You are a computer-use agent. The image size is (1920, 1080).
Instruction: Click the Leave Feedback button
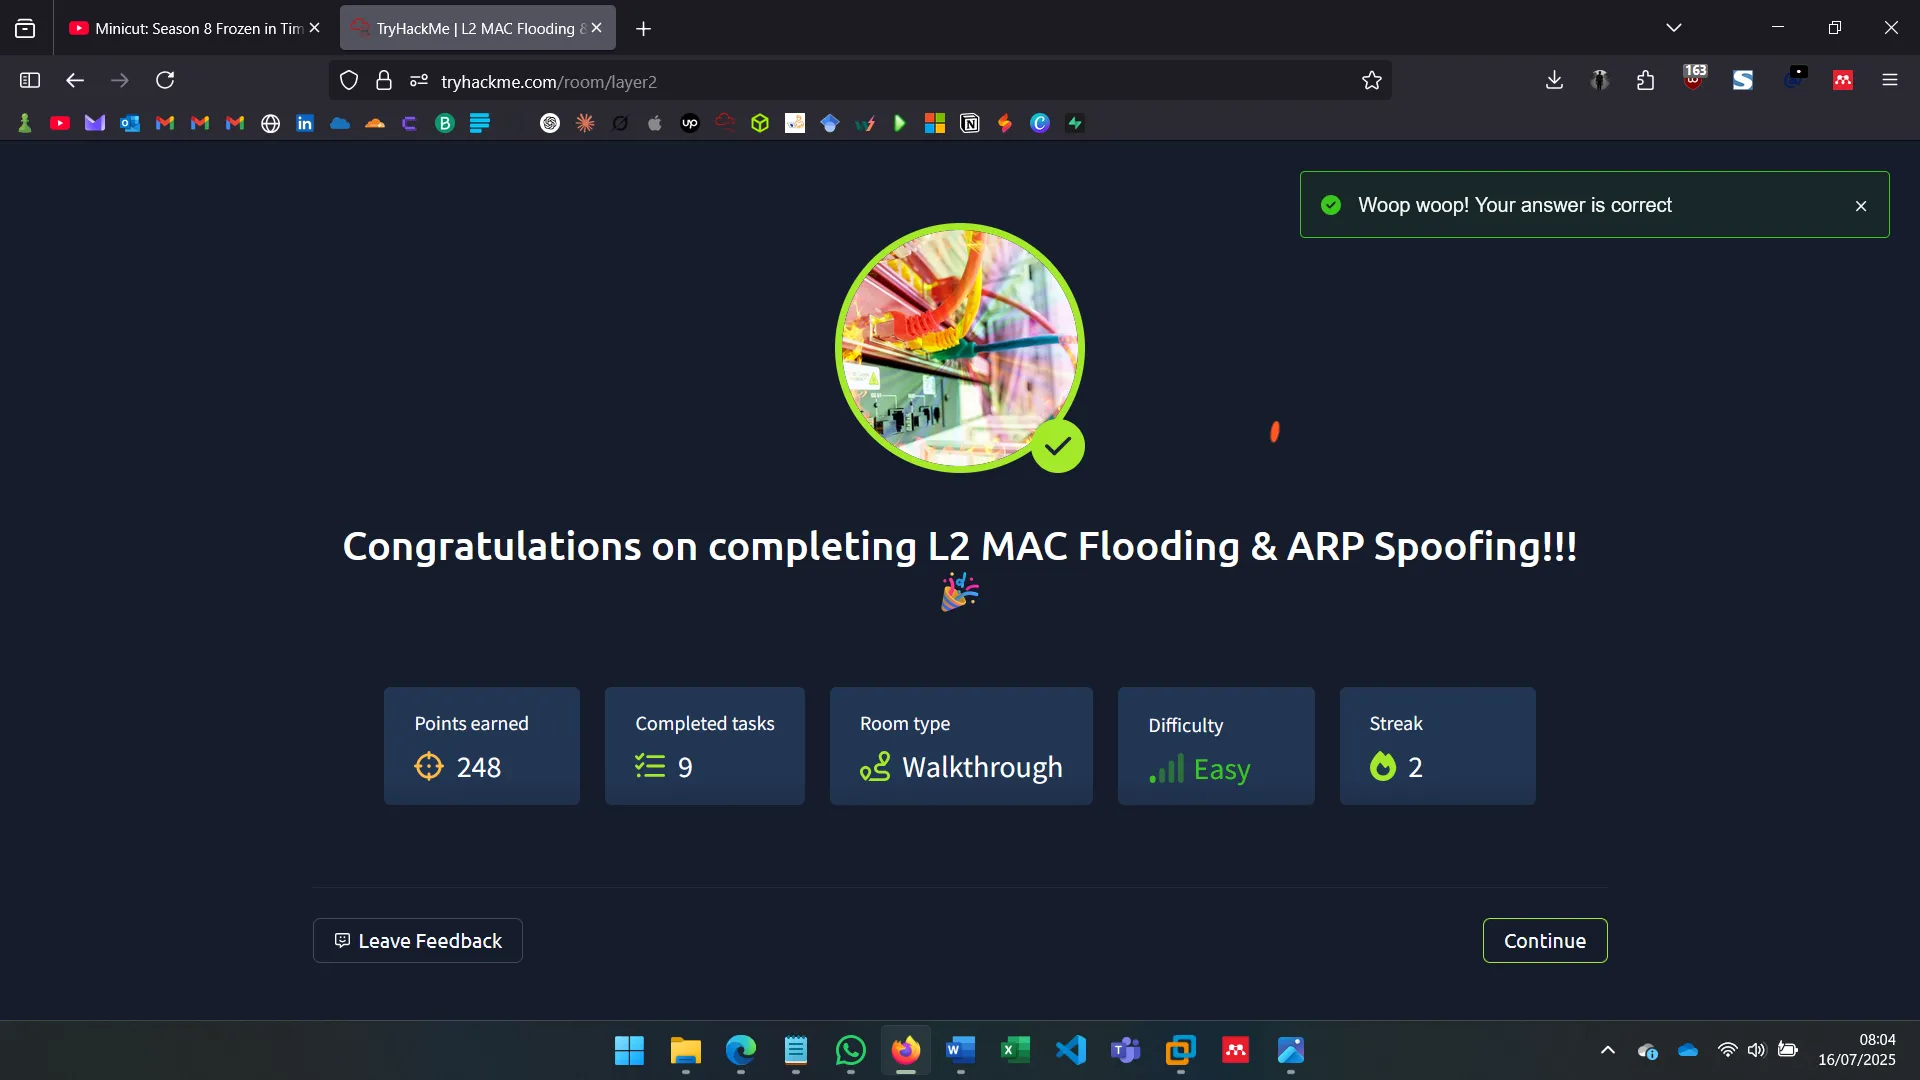(417, 940)
